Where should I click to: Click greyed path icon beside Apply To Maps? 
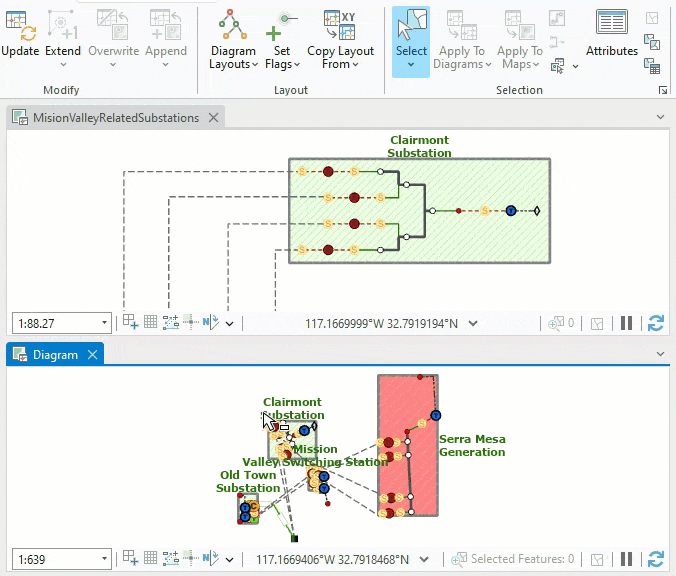(557, 19)
